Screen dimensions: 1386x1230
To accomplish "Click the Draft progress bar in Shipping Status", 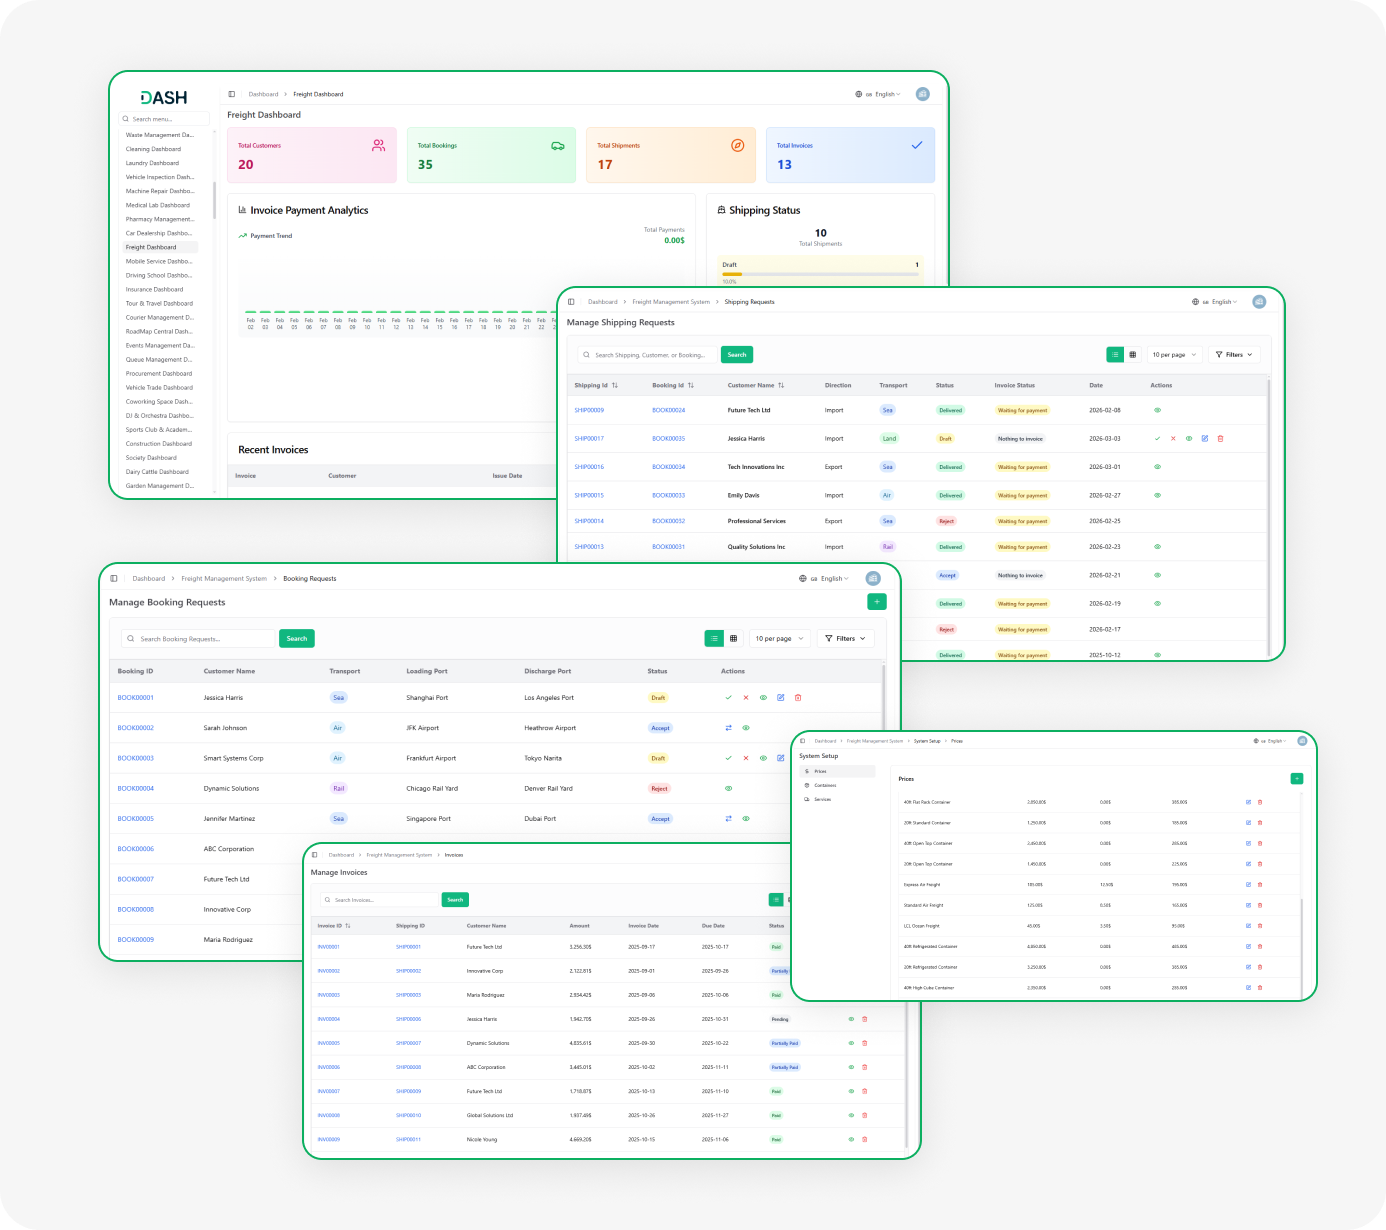I will pos(820,274).
